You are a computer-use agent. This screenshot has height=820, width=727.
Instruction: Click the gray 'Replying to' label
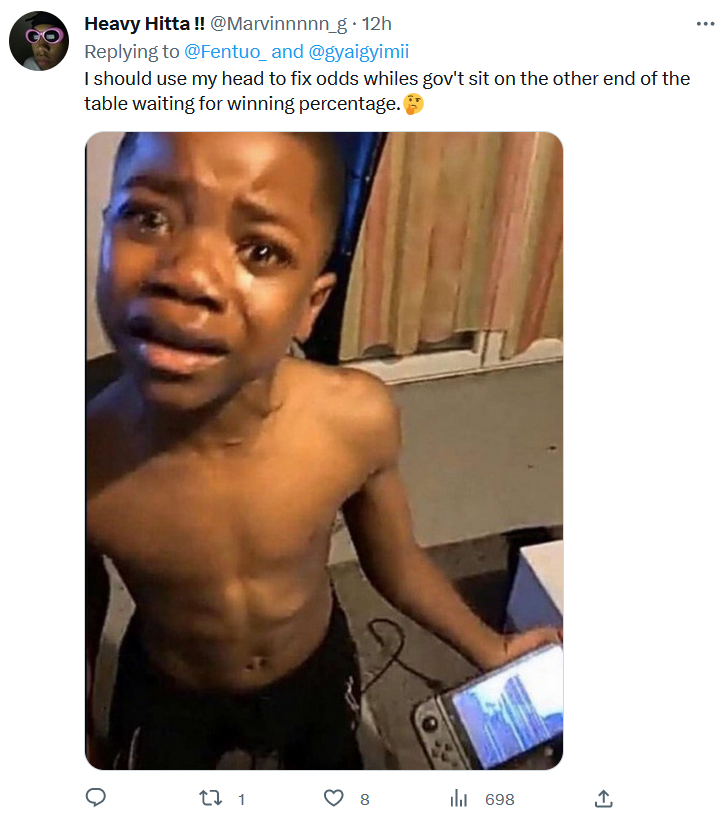coord(132,52)
